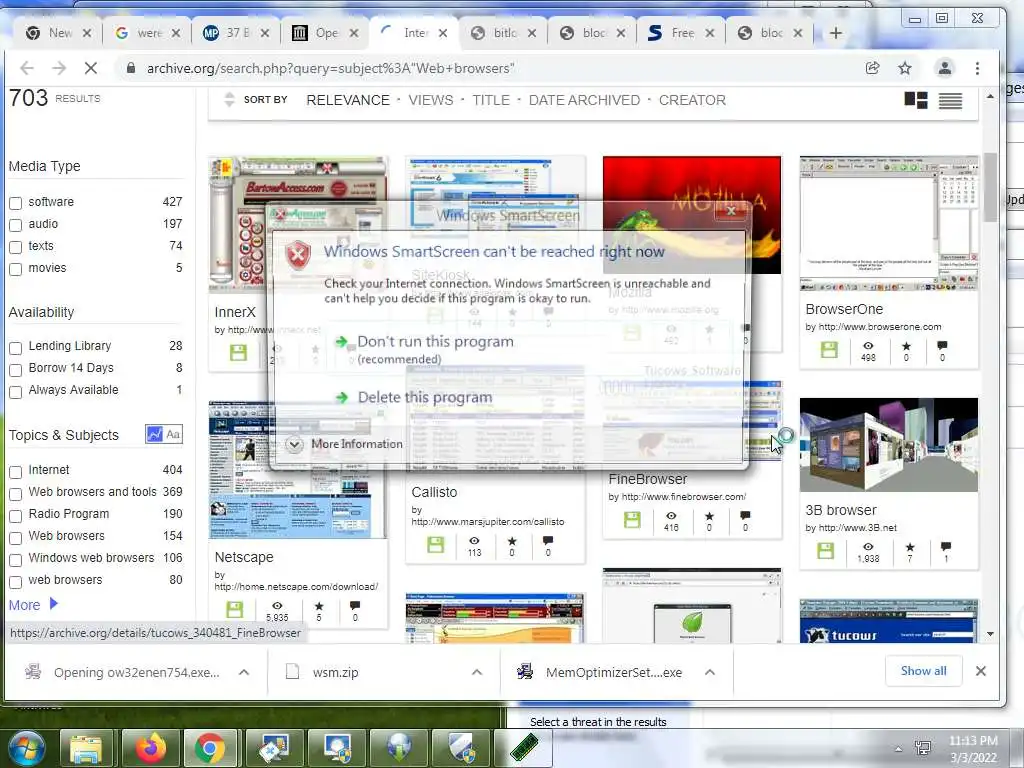Check the texts media type box

[x=16, y=247]
